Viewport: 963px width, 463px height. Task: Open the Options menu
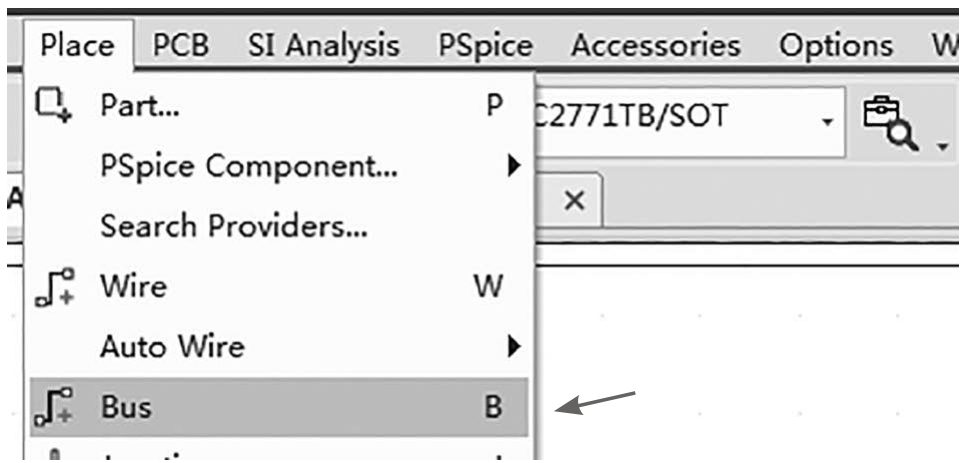[x=836, y=46]
